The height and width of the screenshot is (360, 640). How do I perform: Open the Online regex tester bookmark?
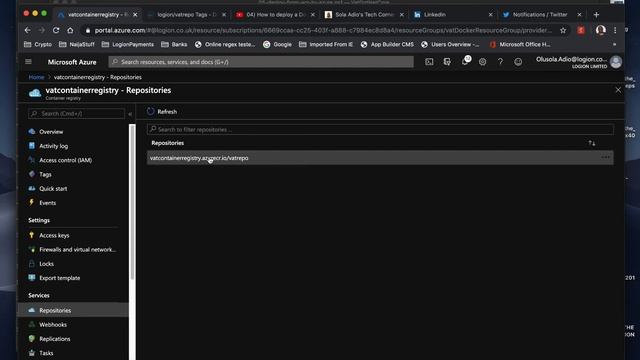click(x=225, y=44)
